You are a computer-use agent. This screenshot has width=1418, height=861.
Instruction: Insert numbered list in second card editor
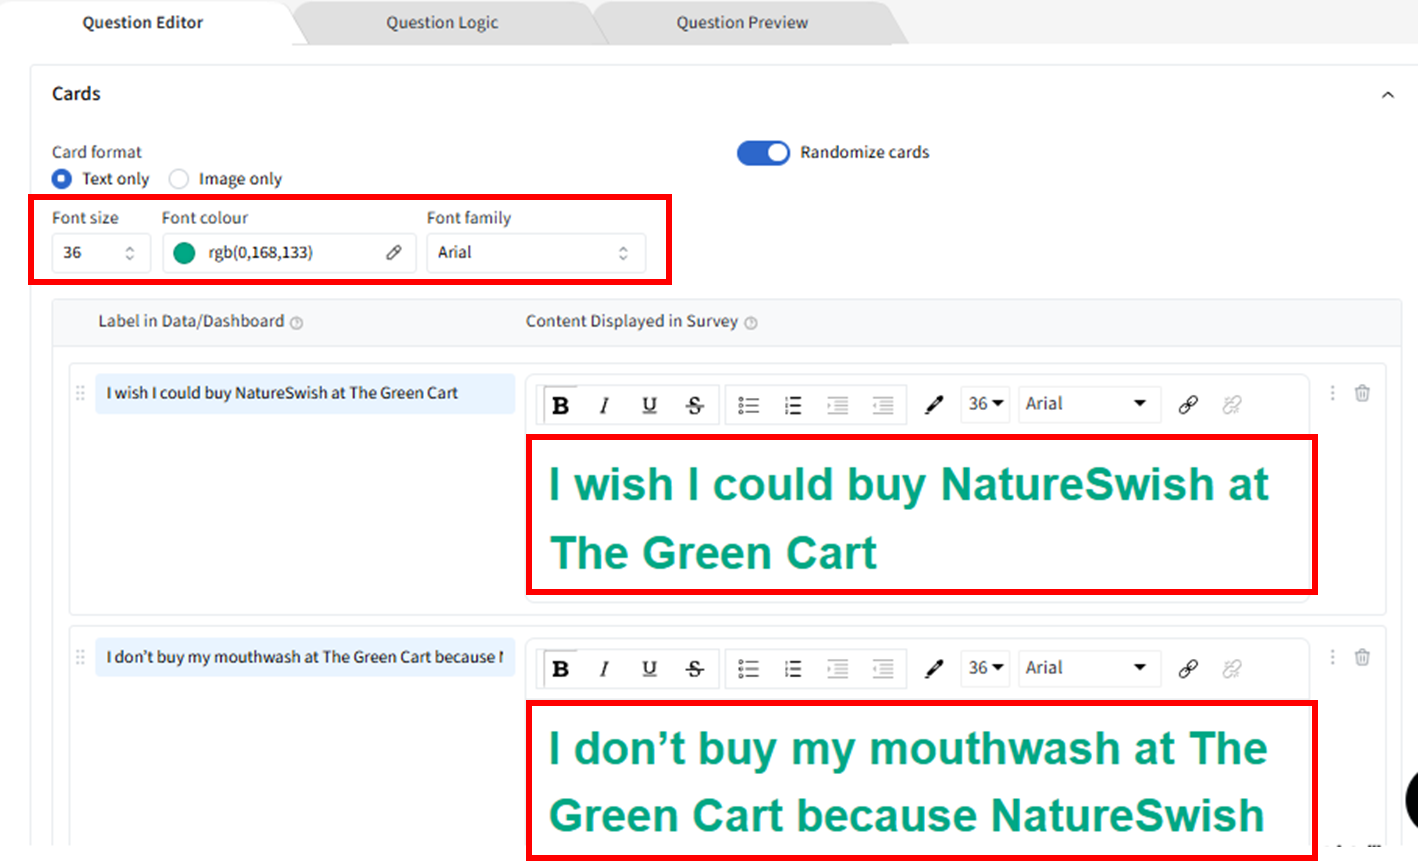point(793,669)
